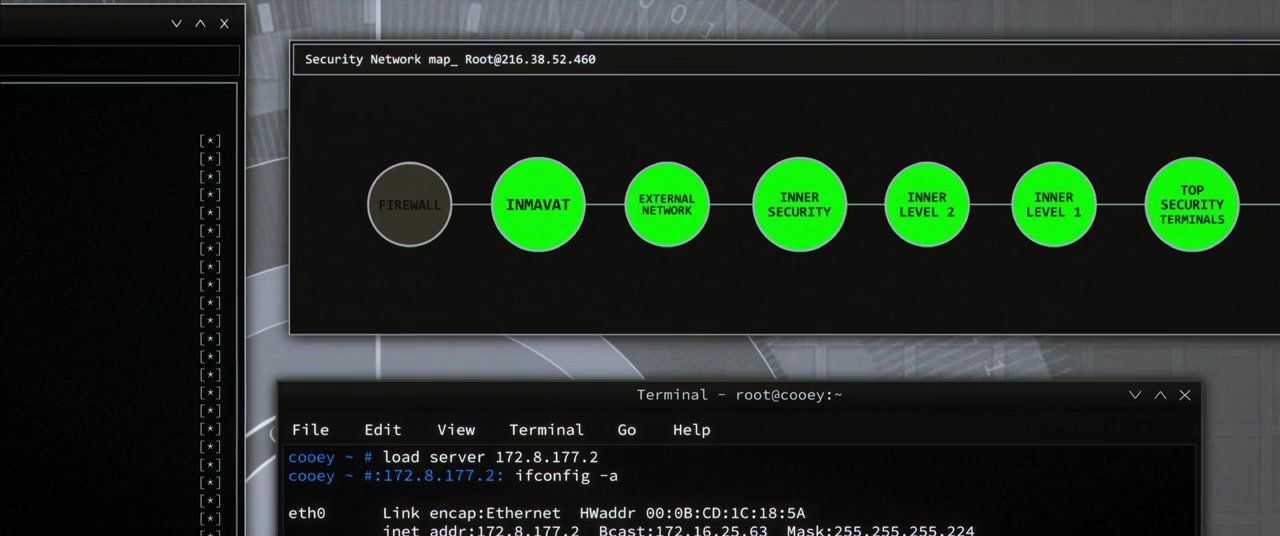The image size is (1280, 536).
Task: Expand the View menu in Terminal
Action: [x=456, y=430]
